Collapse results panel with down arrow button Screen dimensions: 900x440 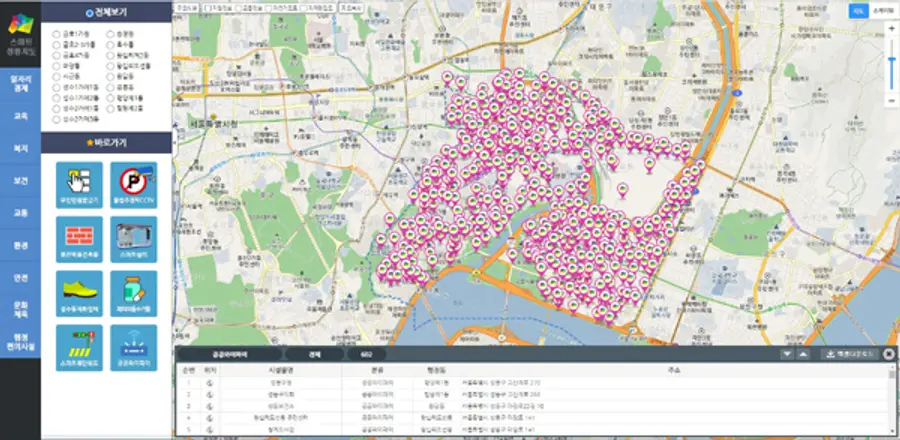pos(788,354)
